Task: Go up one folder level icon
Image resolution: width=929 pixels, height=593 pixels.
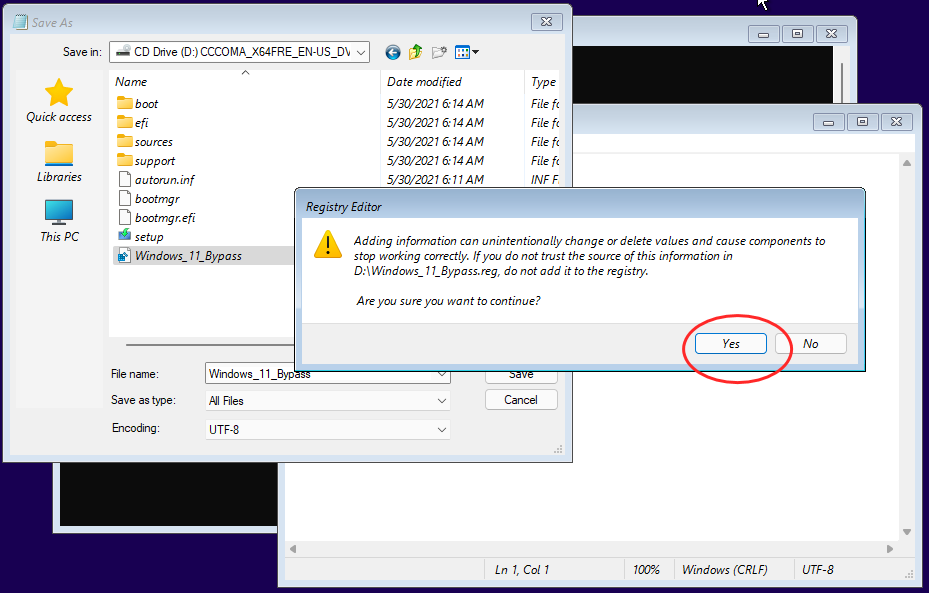Action: 415,52
